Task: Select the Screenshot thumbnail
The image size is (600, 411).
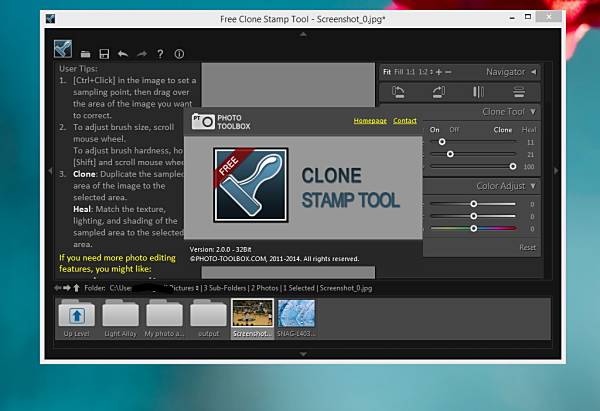Action: [253, 319]
